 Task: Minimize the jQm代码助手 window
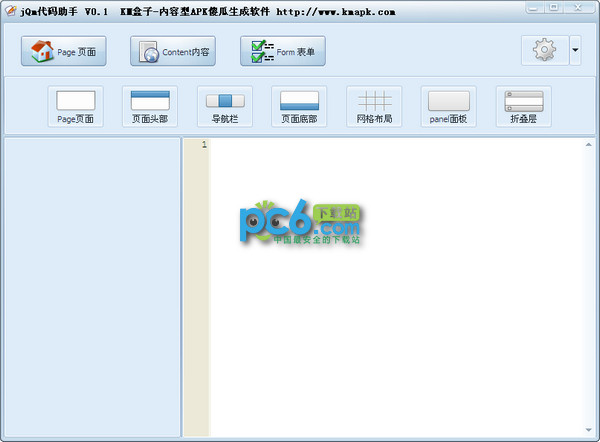pos(534,8)
